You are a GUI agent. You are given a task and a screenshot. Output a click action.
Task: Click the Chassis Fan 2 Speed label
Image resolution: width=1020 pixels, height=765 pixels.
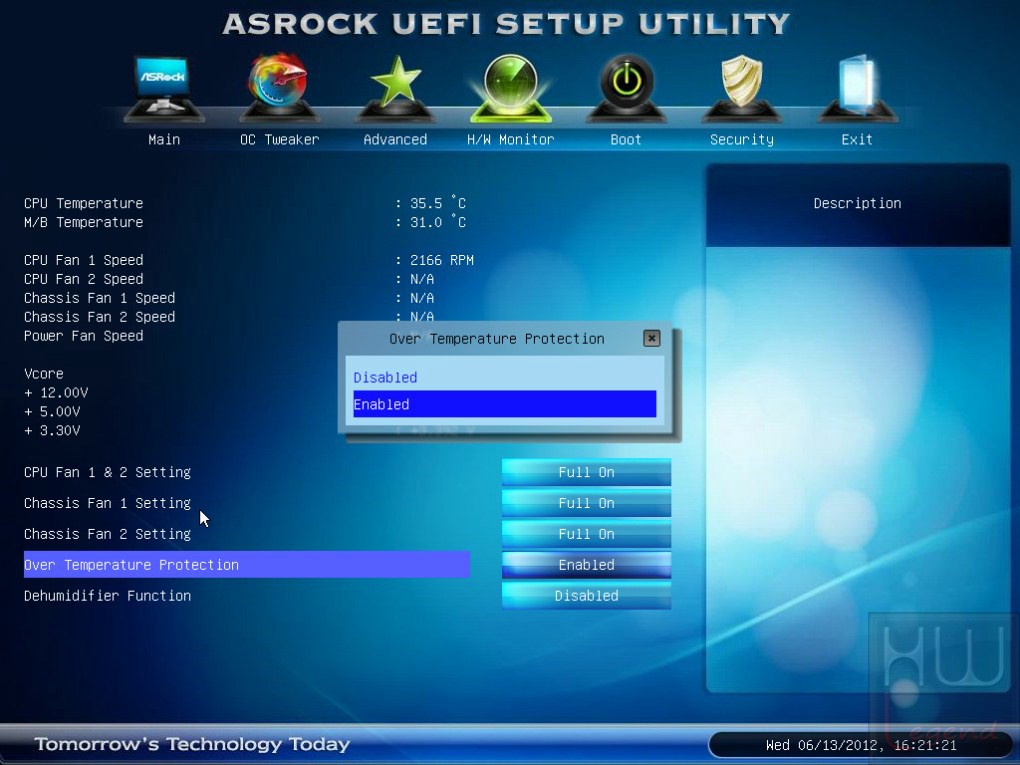pos(100,317)
